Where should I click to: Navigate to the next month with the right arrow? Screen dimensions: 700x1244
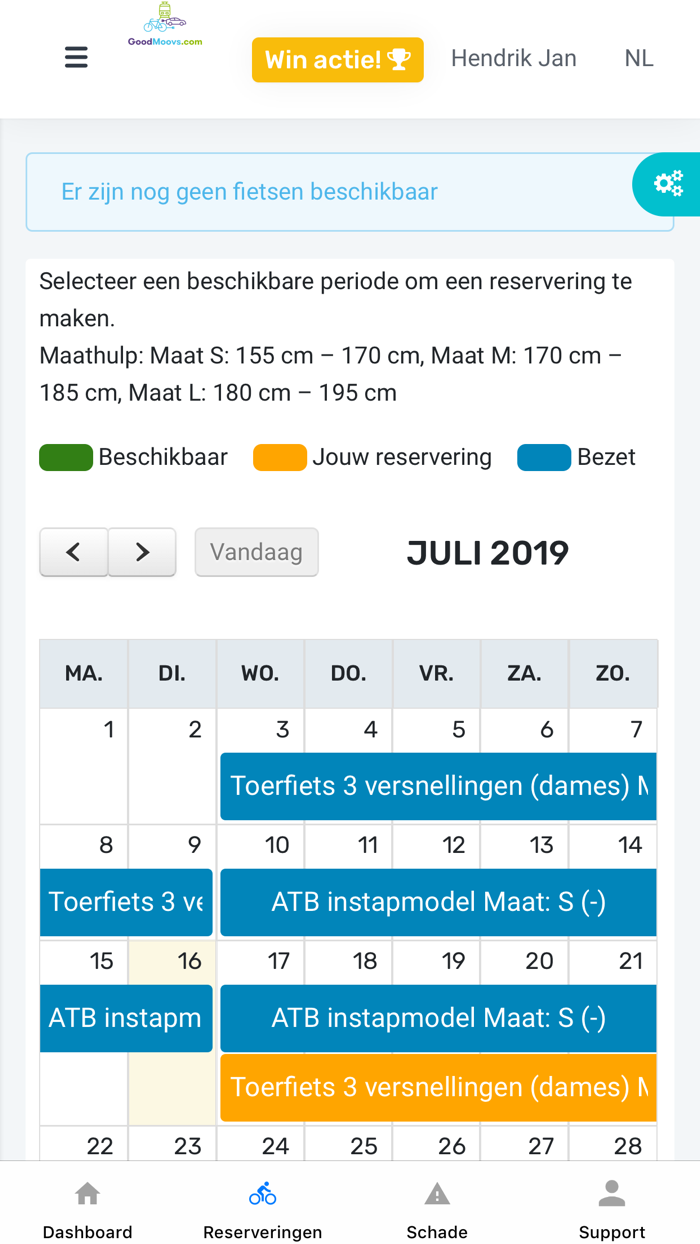[142, 551]
